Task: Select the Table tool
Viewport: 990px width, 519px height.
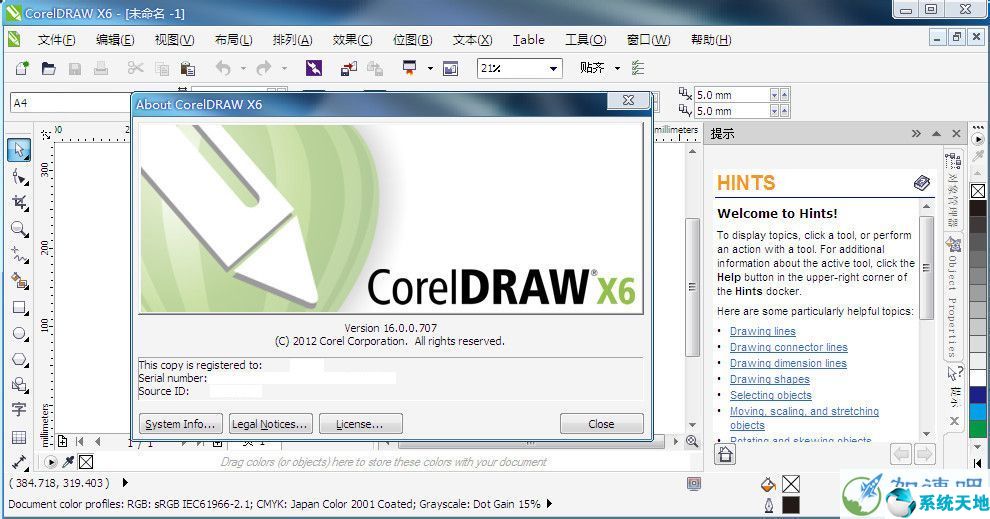Action: 19,437
